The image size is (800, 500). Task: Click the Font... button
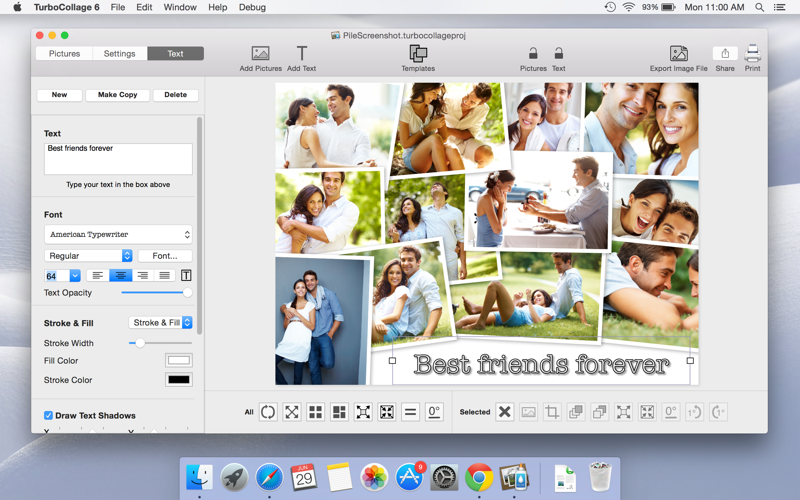[x=164, y=256]
